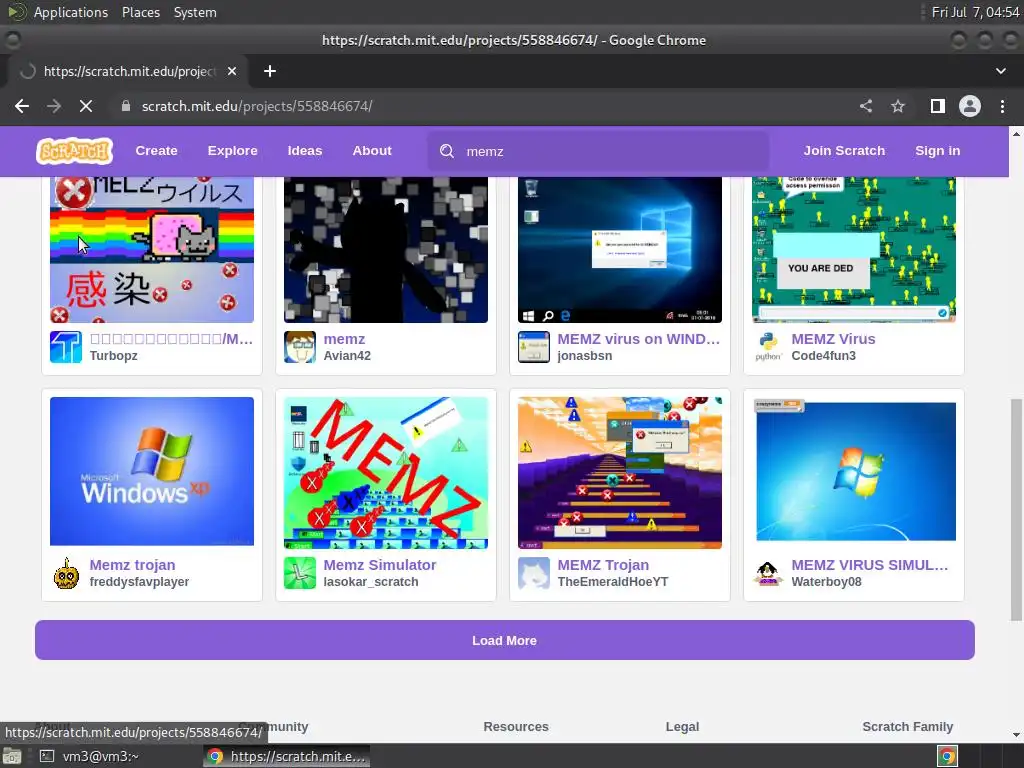
Task: Click Explore in Scratch navigation
Action: point(232,151)
